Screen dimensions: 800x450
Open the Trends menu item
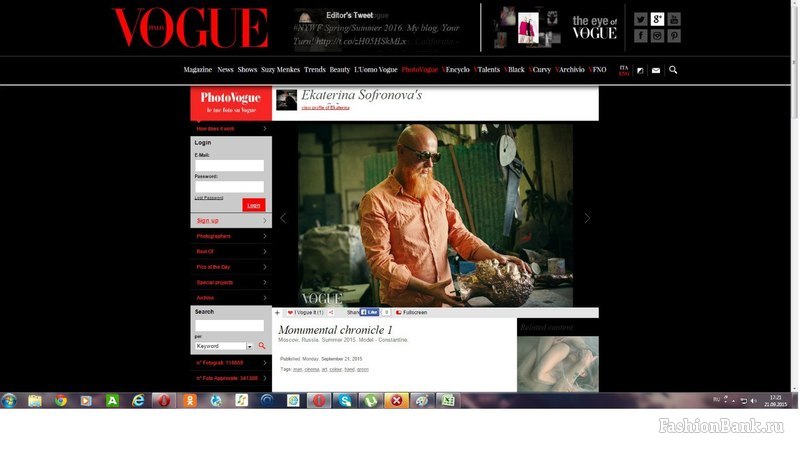314,69
